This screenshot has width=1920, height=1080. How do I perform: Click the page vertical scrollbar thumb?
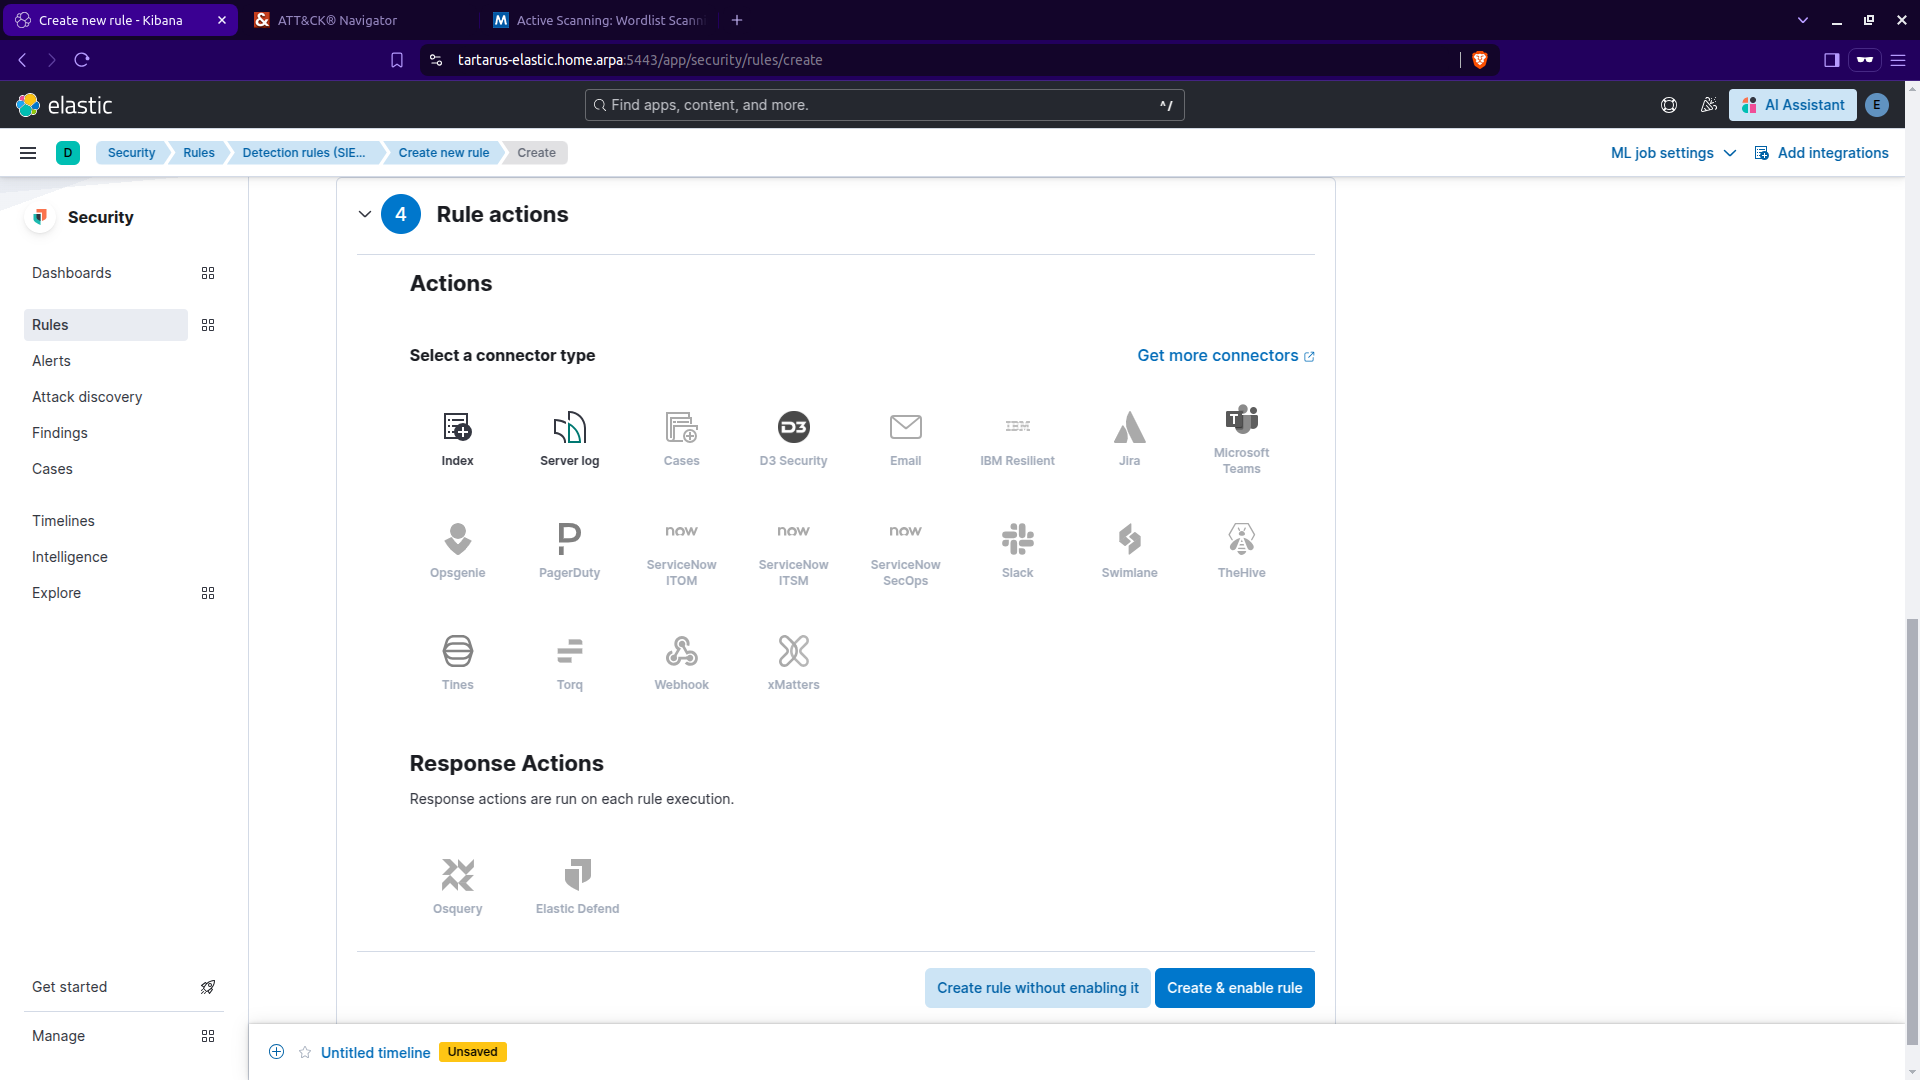1912,830
